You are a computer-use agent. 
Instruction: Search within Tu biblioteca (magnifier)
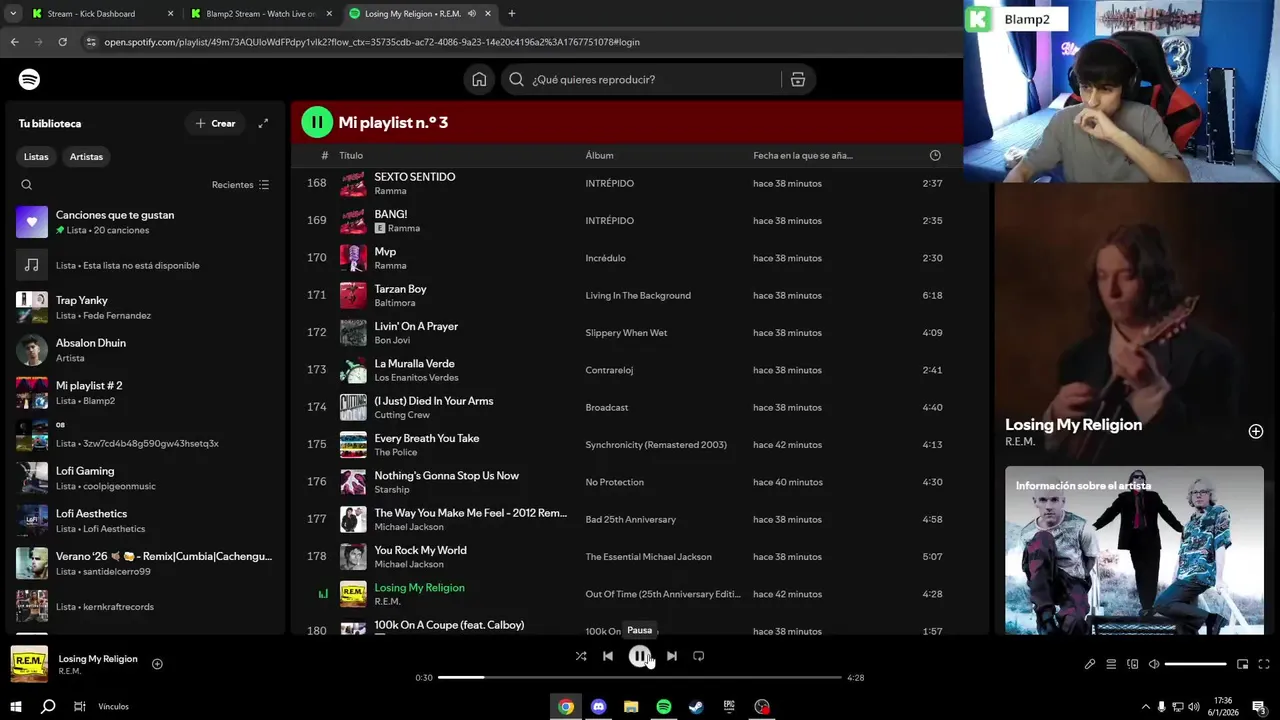(x=27, y=185)
